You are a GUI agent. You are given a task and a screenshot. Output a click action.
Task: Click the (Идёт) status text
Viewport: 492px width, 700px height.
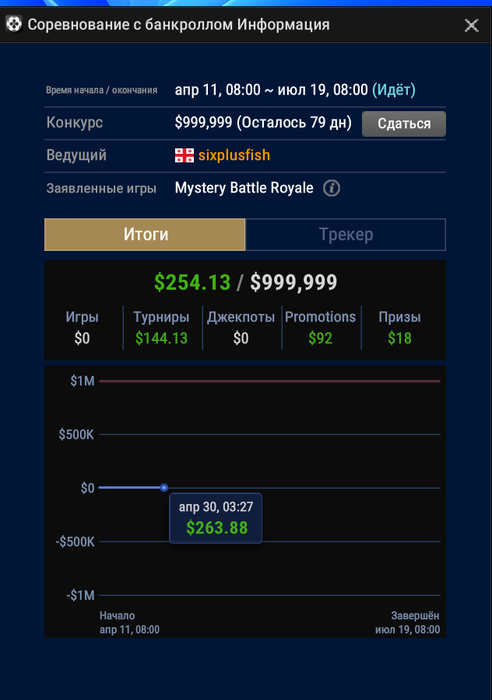pos(394,90)
